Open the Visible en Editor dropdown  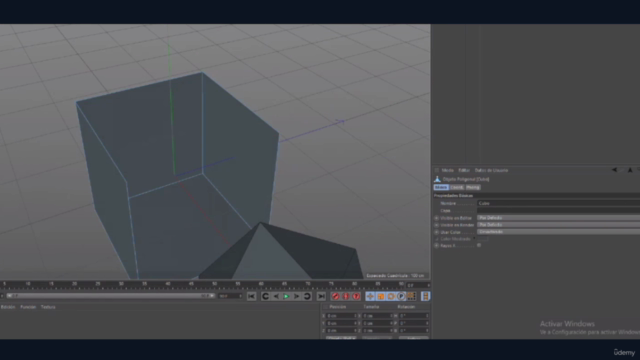pyautogui.click(x=558, y=218)
